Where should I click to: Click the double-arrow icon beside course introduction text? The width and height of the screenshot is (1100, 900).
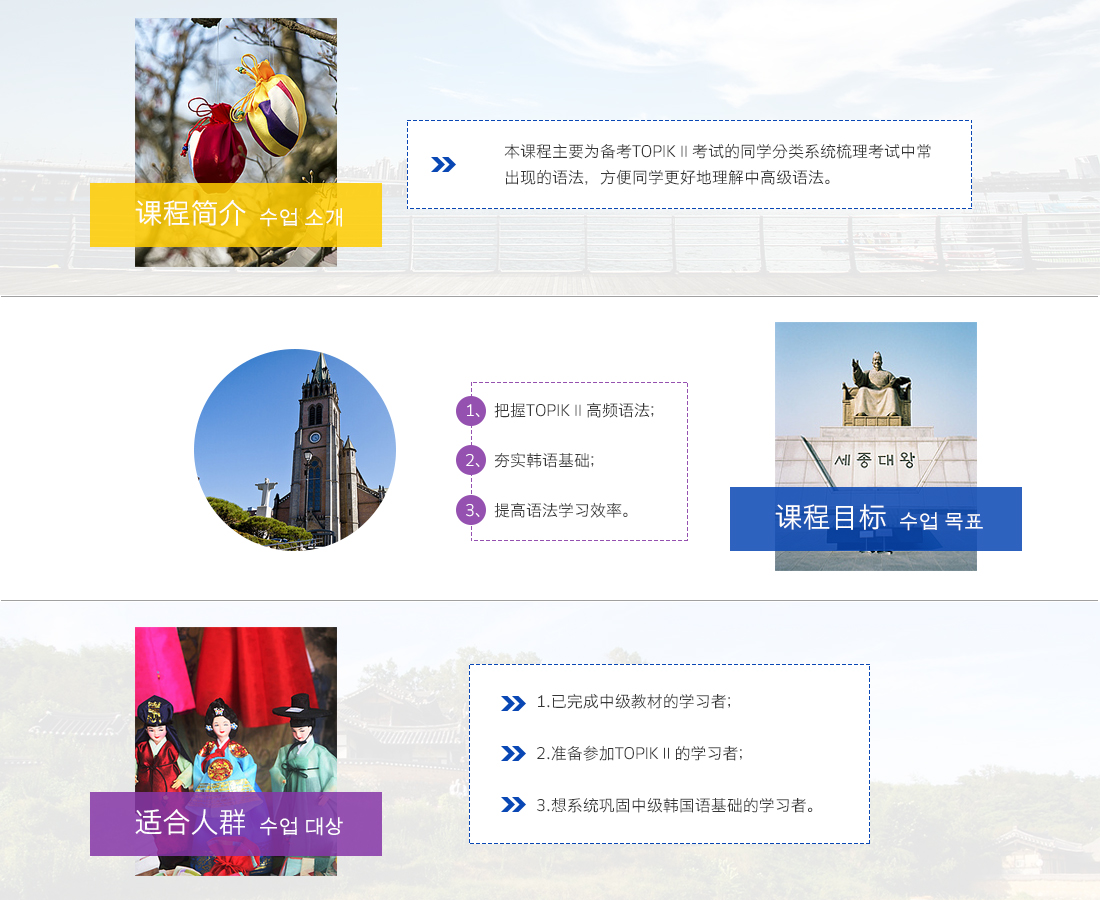(443, 165)
